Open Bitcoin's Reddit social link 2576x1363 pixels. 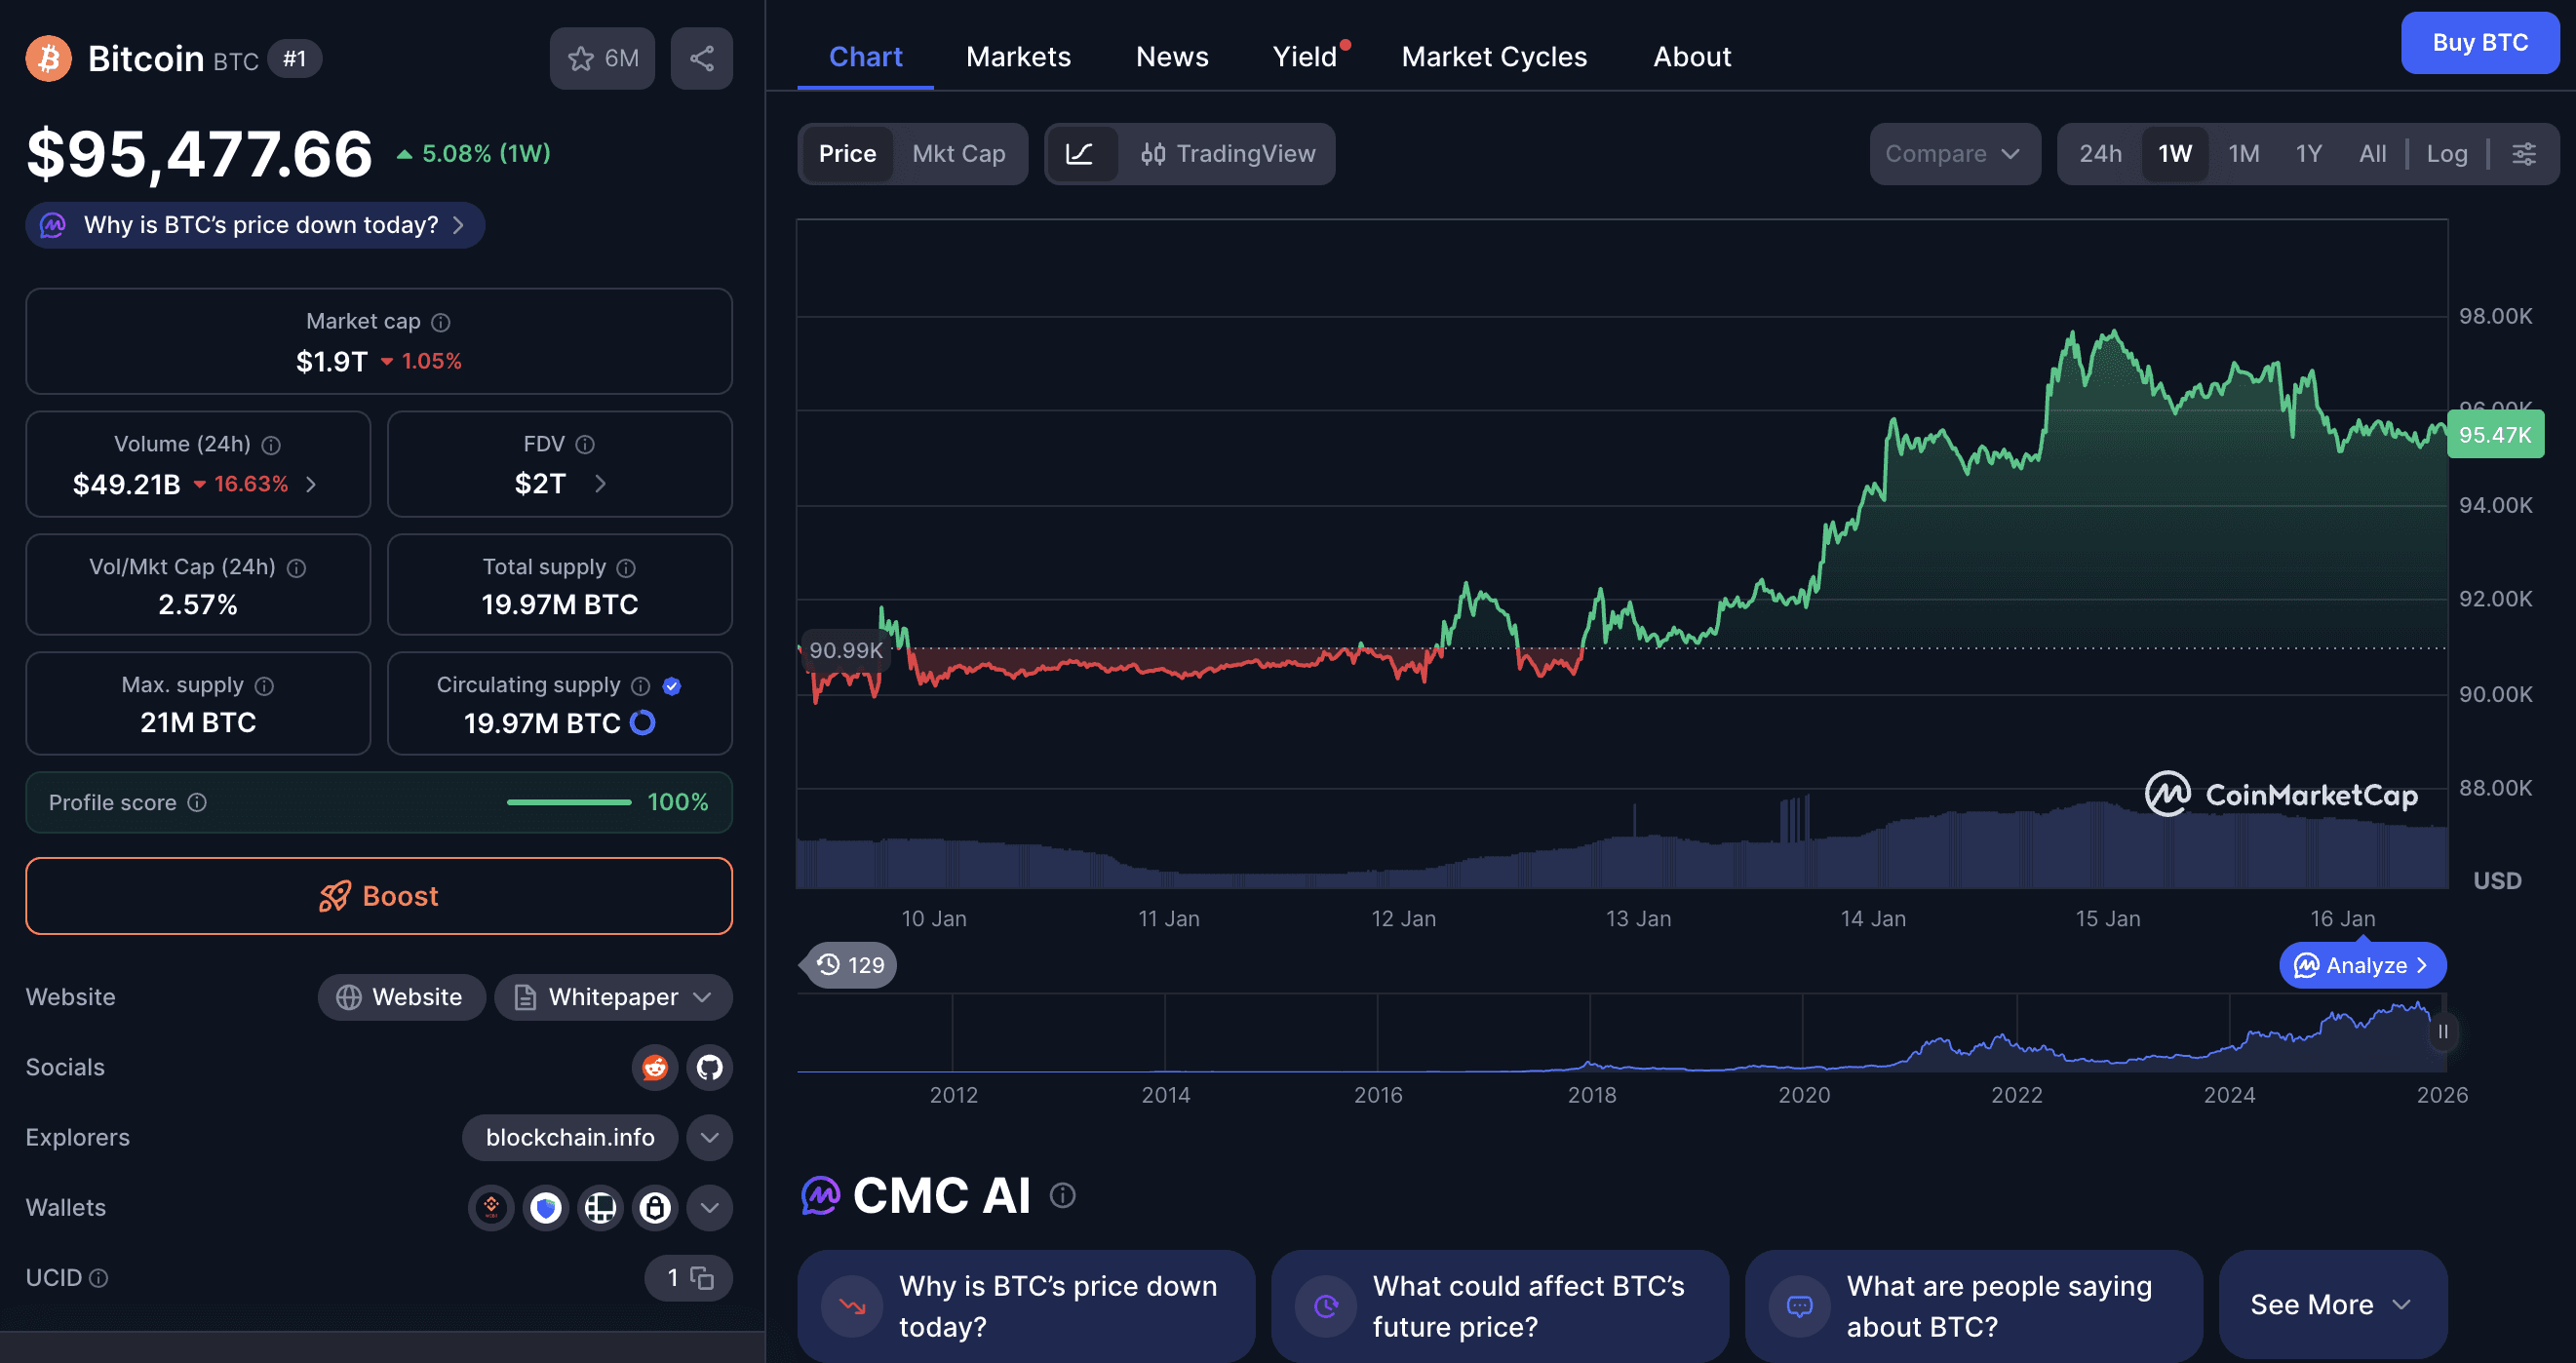(x=655, y=1067)
